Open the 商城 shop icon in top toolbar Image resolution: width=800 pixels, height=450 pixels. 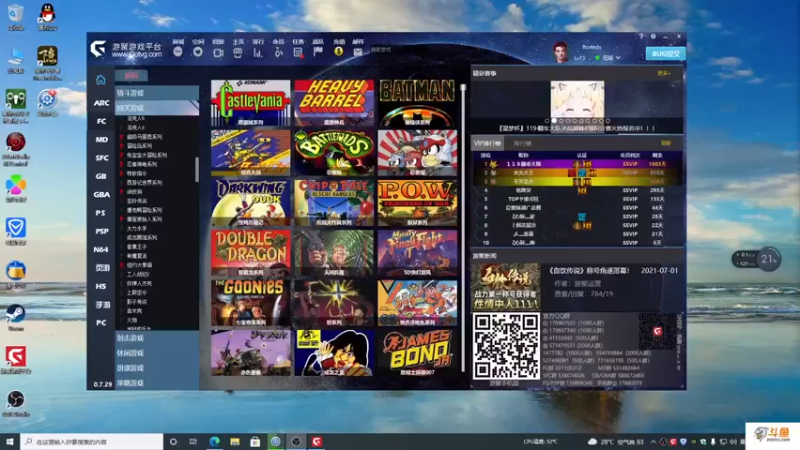[178, 52]
